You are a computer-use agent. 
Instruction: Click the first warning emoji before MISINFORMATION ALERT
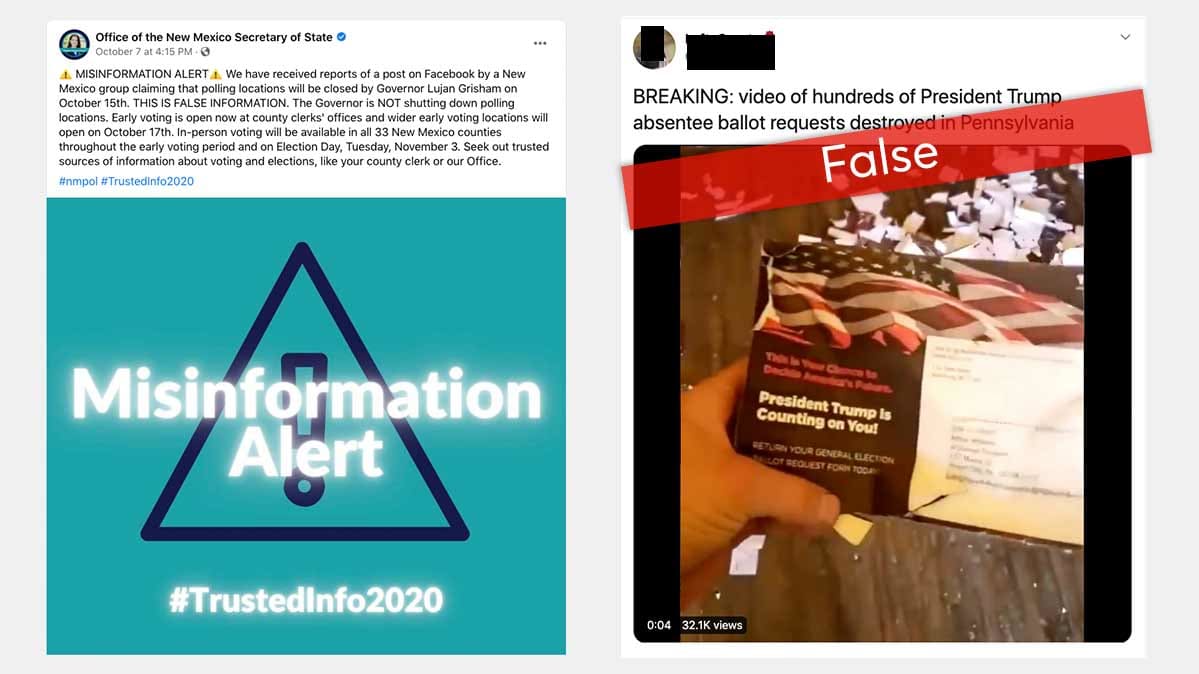coord(65,74)
